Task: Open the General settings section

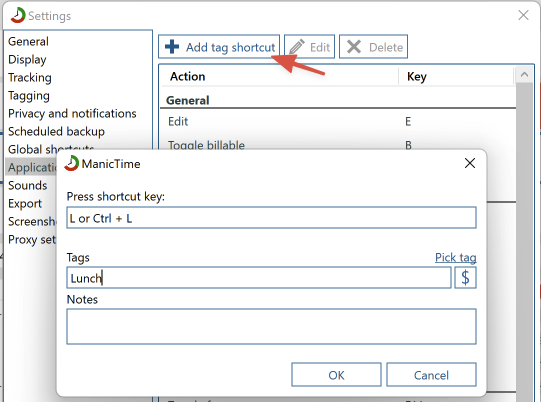Action: (x=28, y=41)
